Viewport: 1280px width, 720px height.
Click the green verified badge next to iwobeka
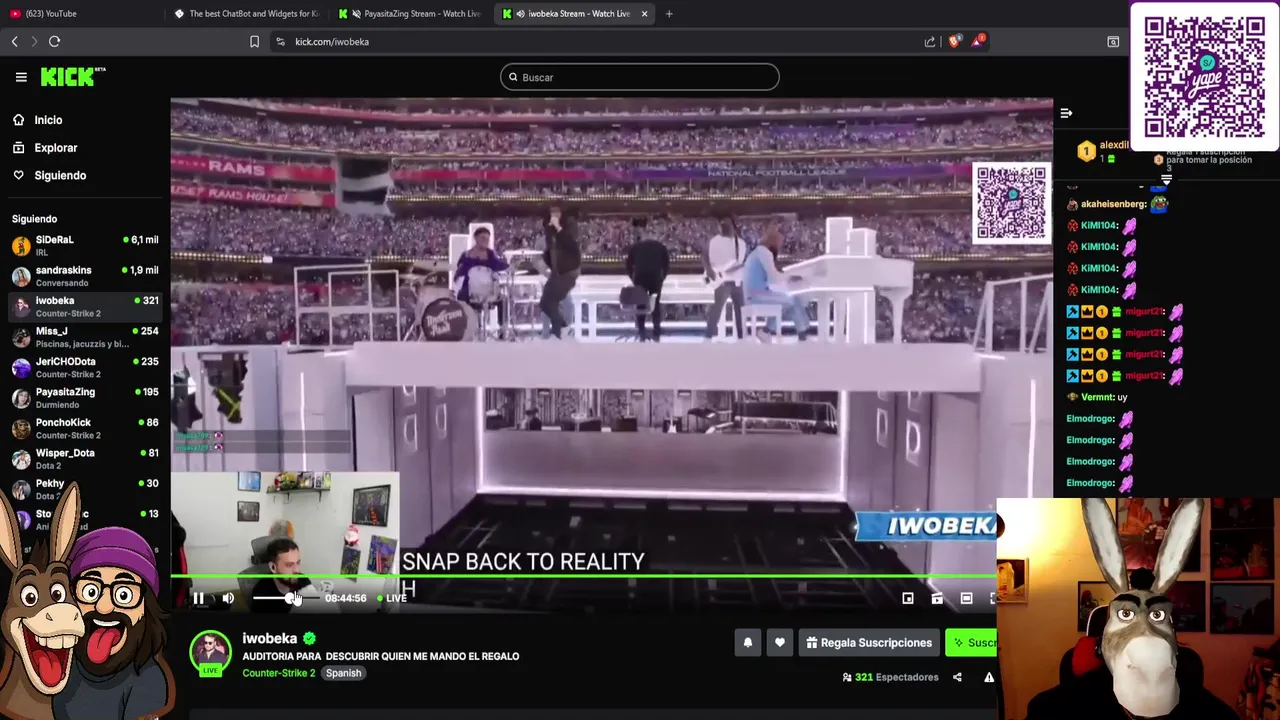click(309, 638)
